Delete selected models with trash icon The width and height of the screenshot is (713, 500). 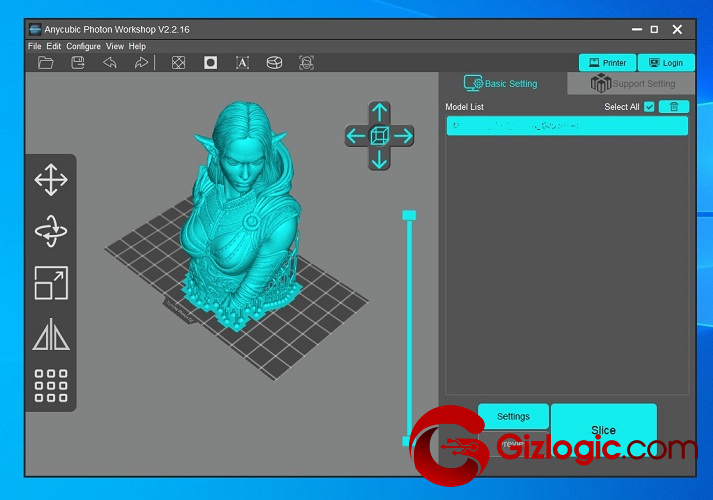674,107
